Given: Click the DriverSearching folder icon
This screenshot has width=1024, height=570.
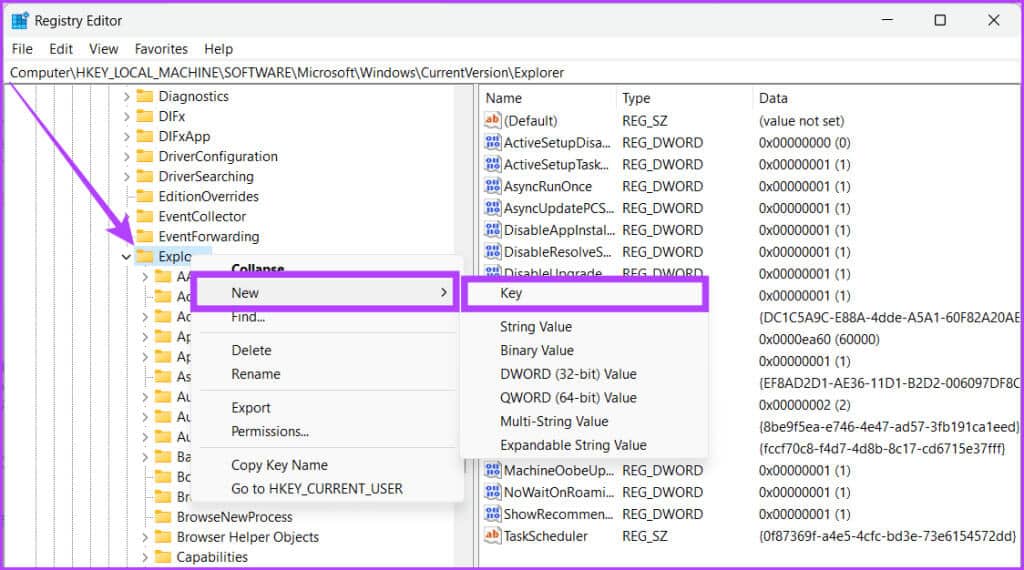Looking at the screenshot, I should tap(144, 176).
